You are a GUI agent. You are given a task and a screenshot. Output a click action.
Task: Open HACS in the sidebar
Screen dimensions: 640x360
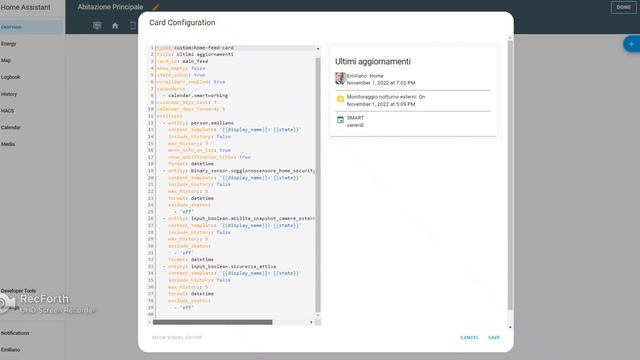tap(32, 111)
